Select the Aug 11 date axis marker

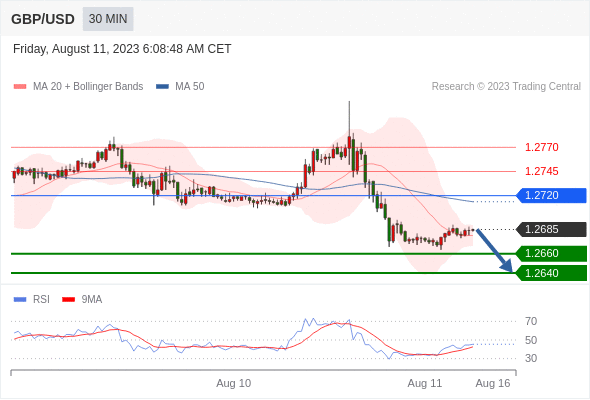pos(424,383)
